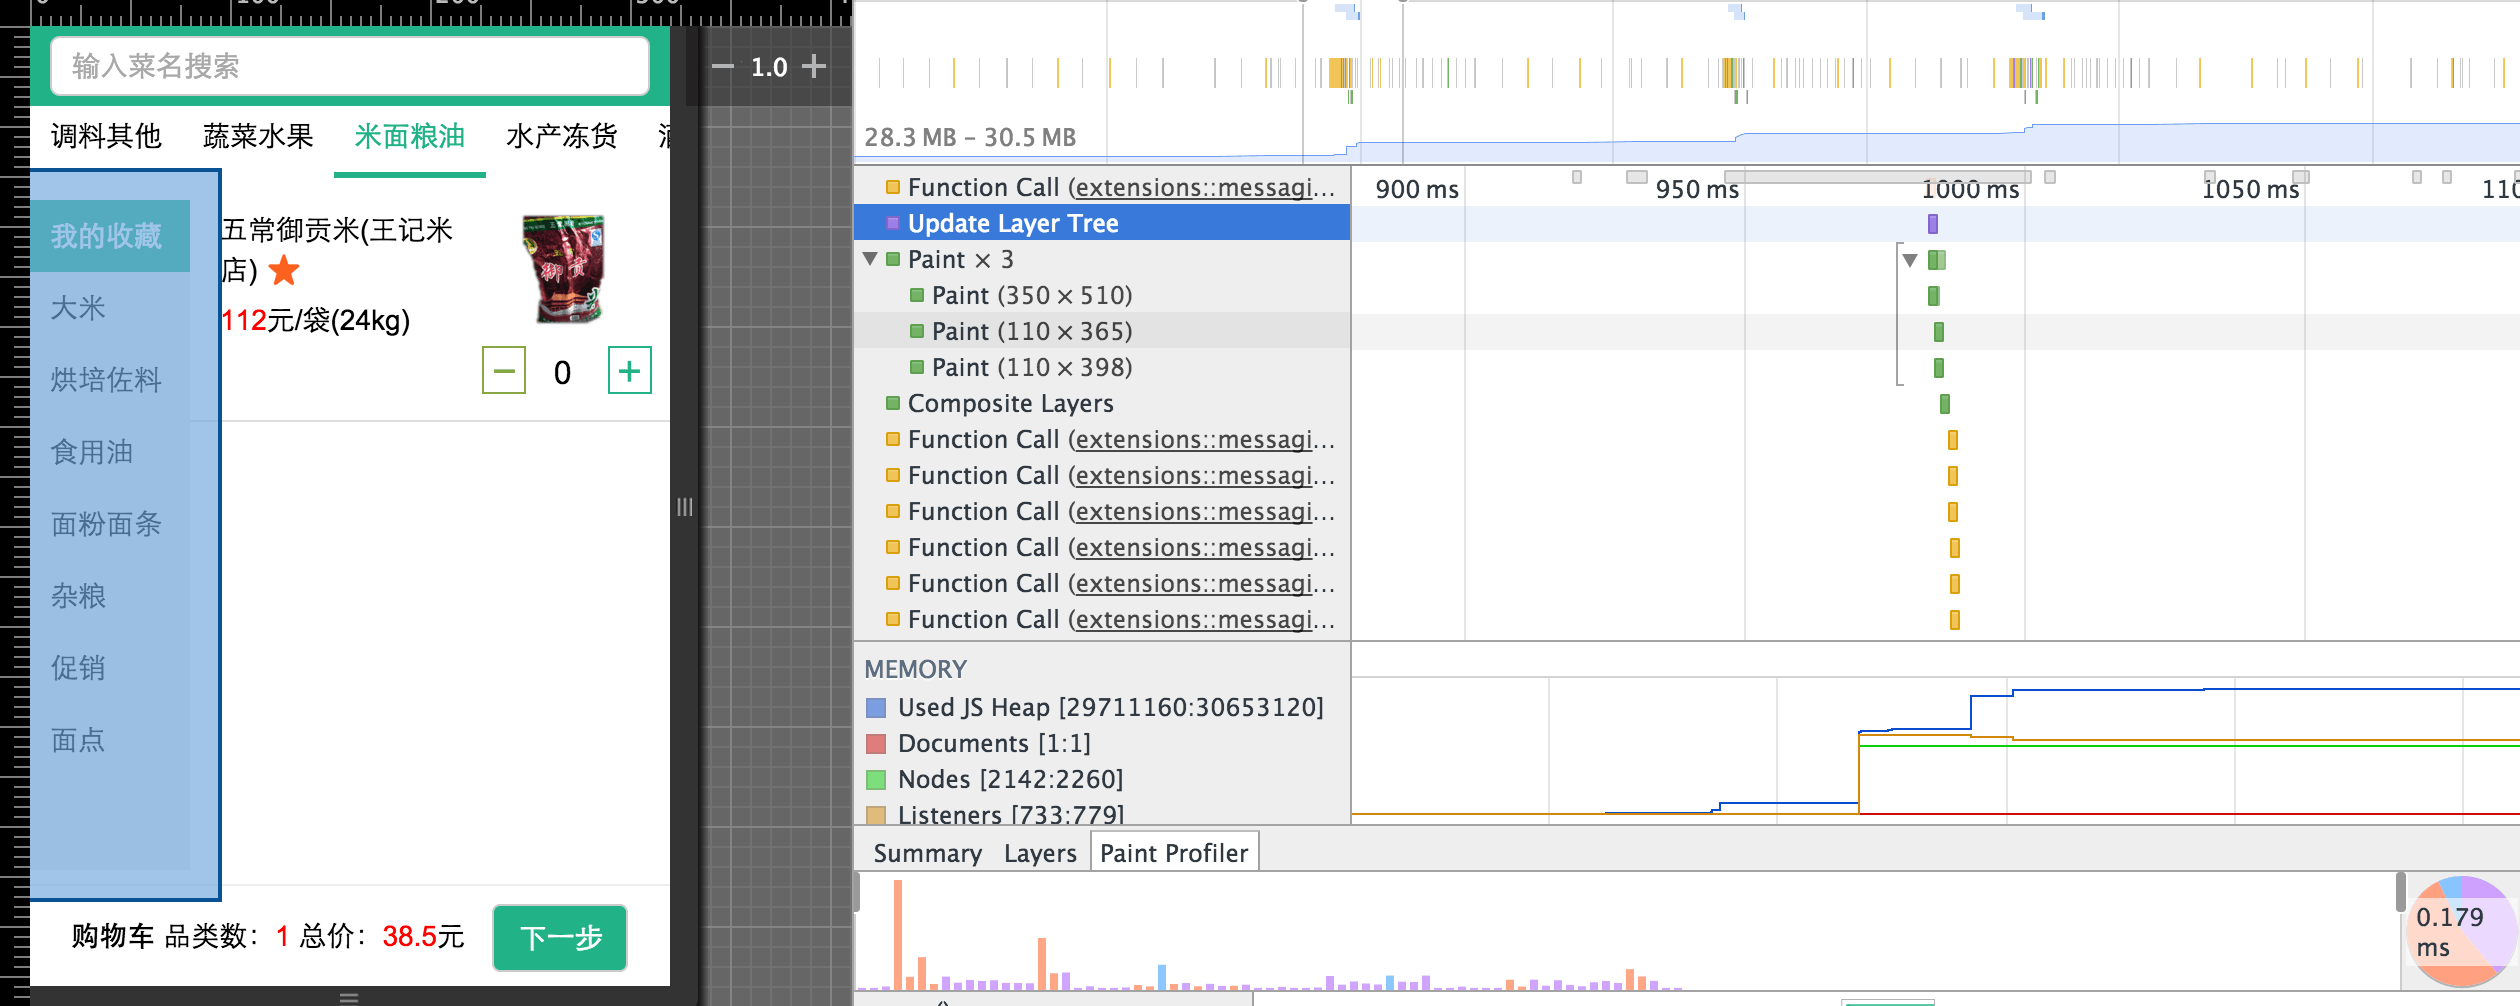The width and height of the screenshot is (2520, 1006).
Task: Select the Paint (350 × 510) record
Action: [x=1031, y=295]
